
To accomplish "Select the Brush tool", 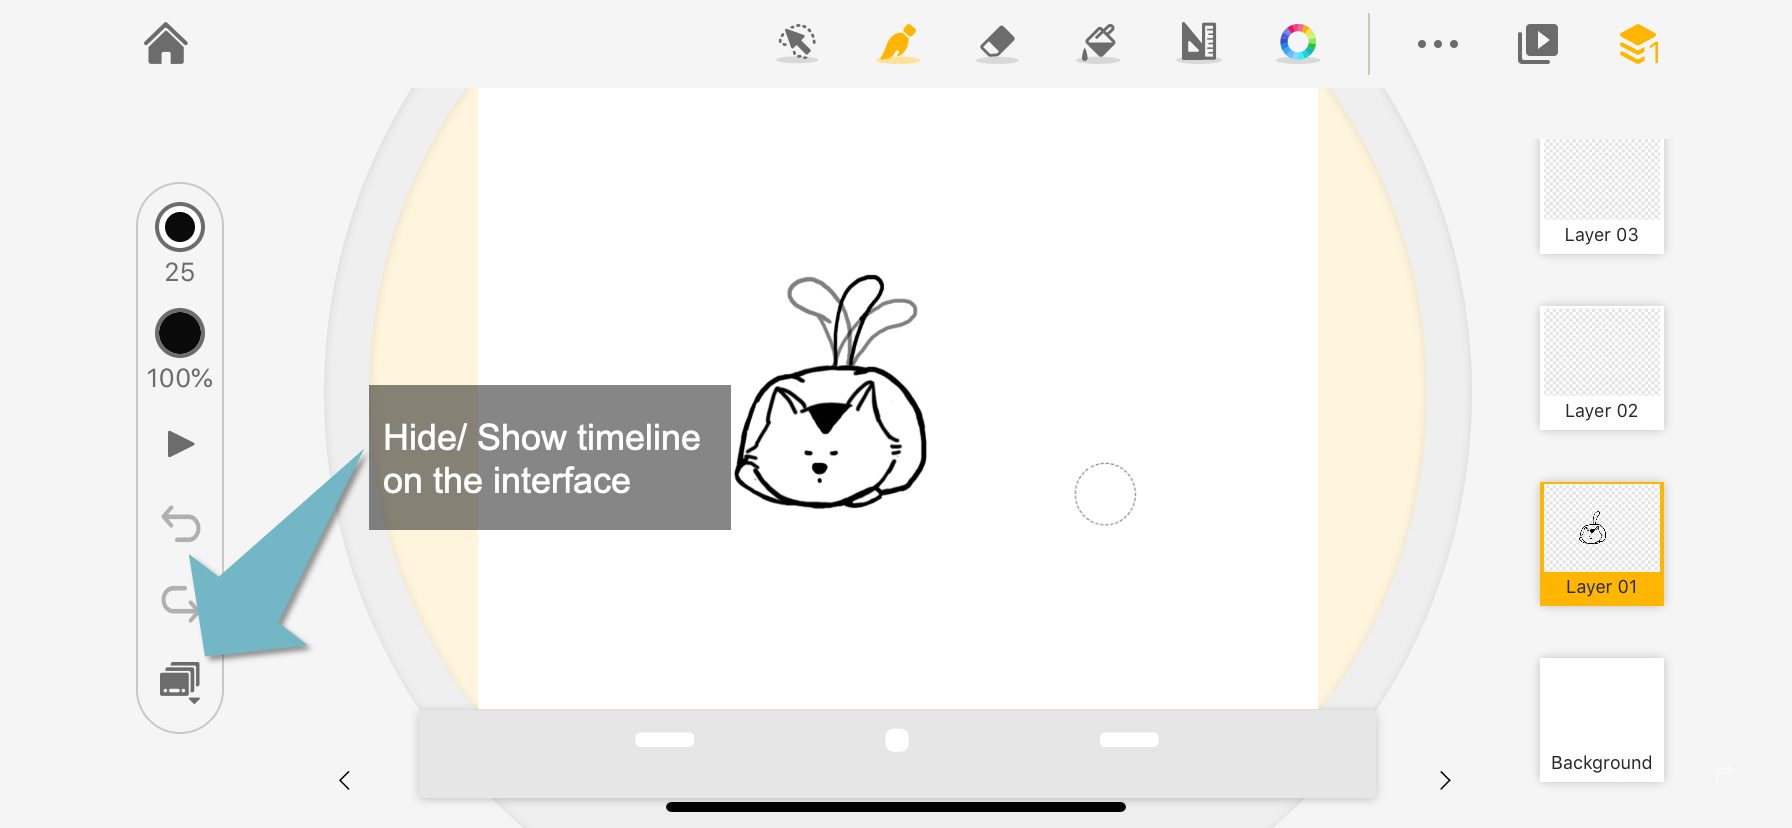I will [x=898, y=44].
